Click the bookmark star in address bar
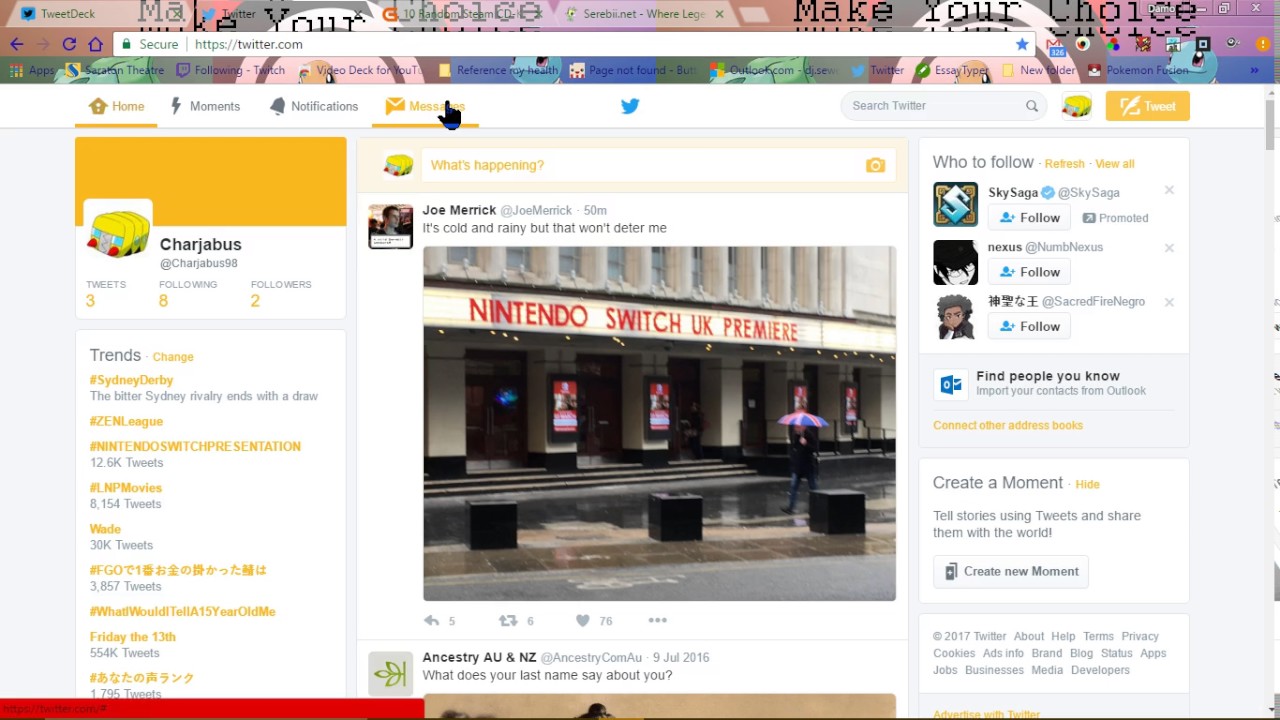The width and height of the screenshot is (1280, 720). (1022, 44)
